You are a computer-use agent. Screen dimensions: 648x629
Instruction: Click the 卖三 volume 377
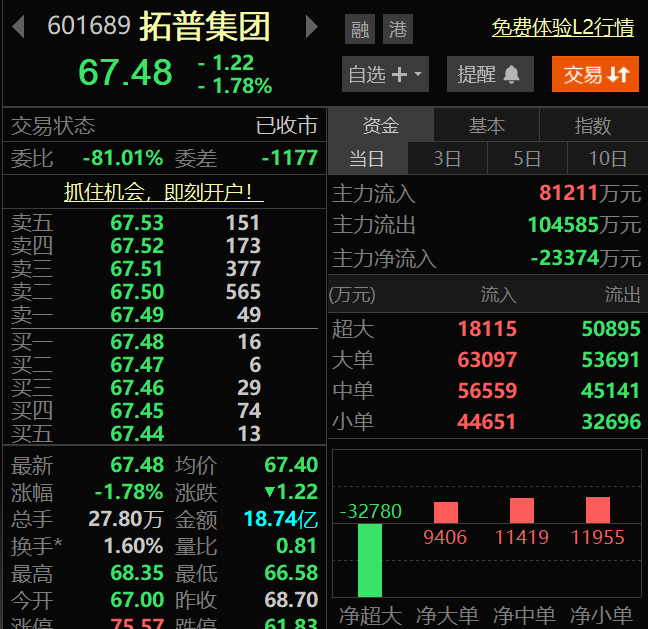click(x=243, y=269)
